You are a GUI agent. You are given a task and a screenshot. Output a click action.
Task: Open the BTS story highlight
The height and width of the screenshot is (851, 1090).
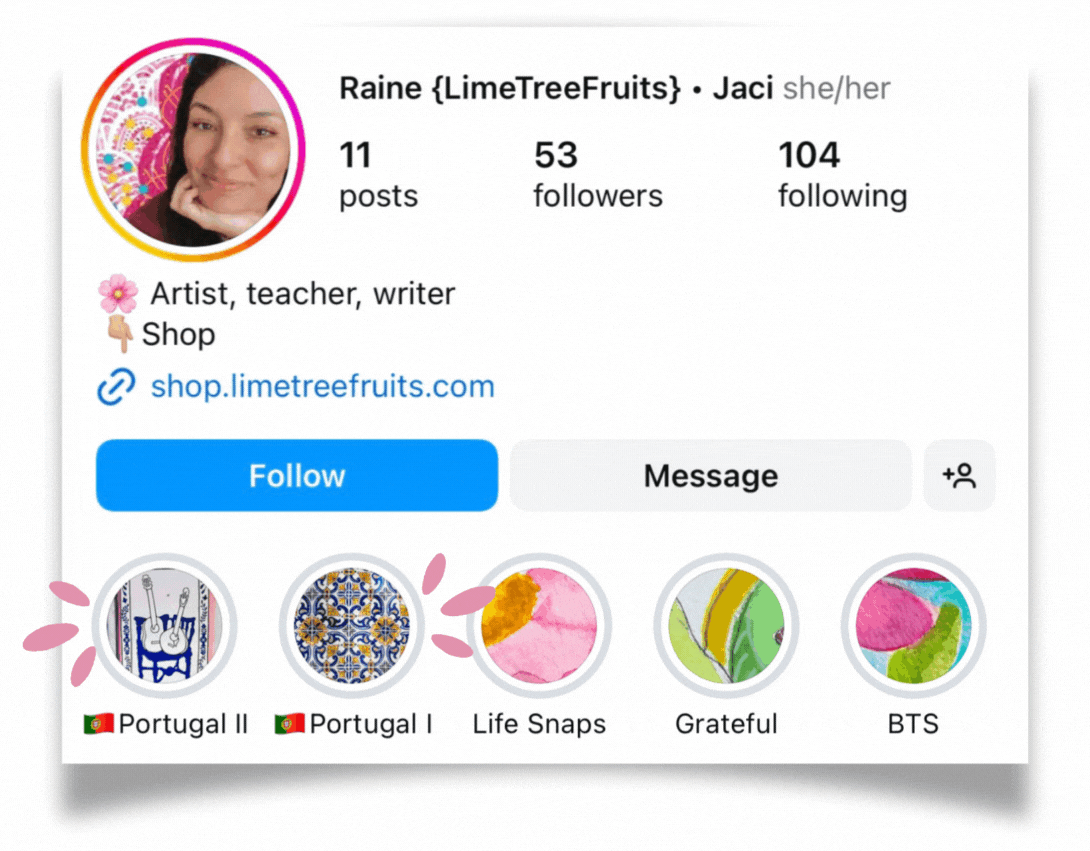click(913, 625)
